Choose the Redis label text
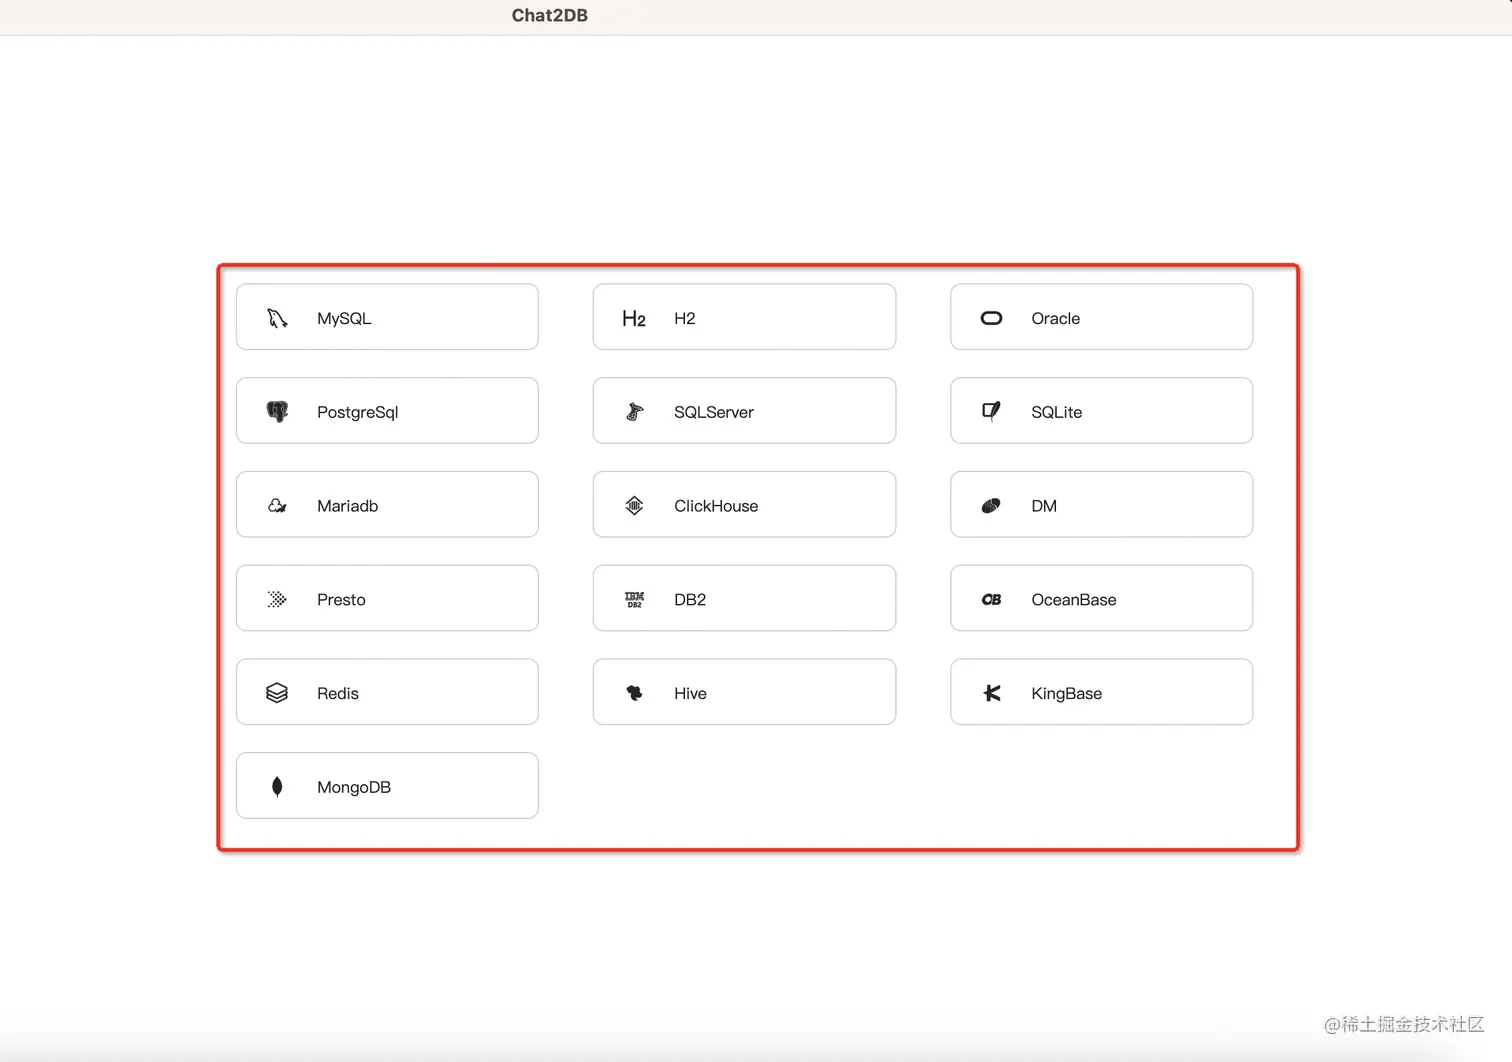The height and width of the screenshot is (1062, 1512). point(337,693)
